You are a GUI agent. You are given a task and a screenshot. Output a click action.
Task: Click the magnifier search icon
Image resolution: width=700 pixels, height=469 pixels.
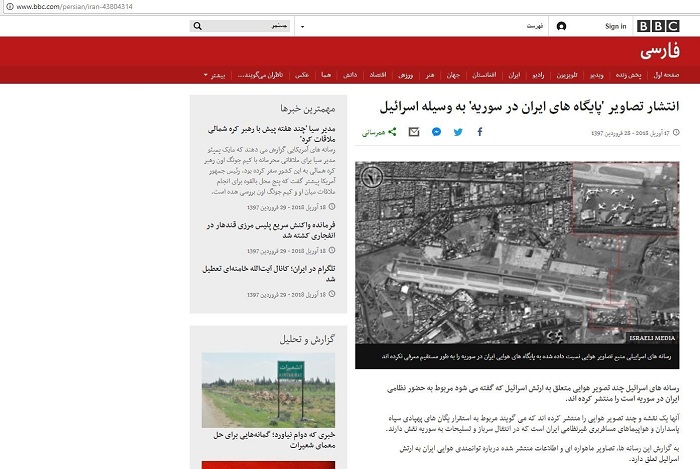(x=197, y=26)
